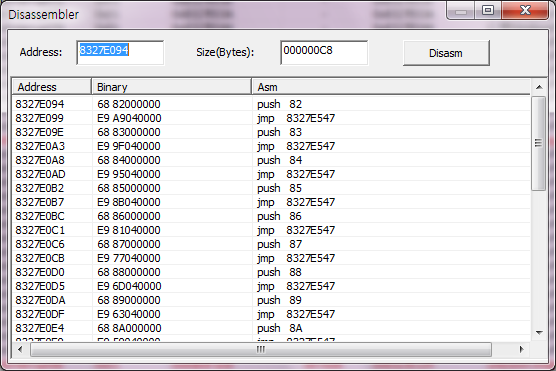Click binary value E9 9F040000
Viewport: 556px width, 371px height.
(129, 146)
